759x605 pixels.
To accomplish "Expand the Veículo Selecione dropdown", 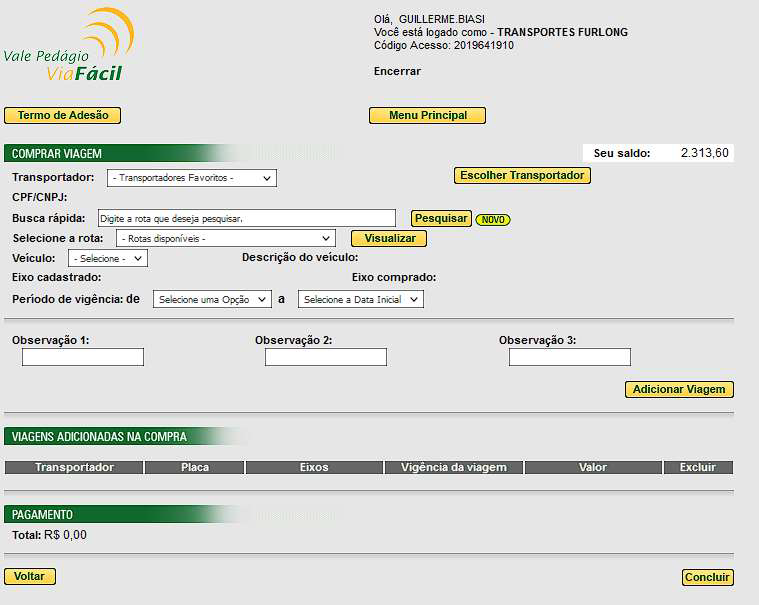I will pos(108,258).
